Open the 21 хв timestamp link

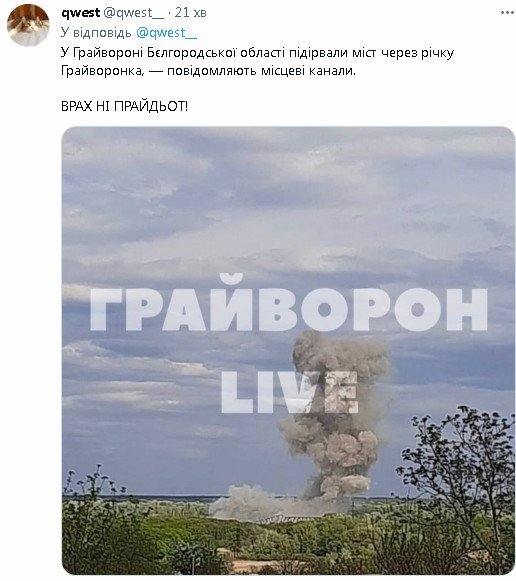[x=190, y=13]
